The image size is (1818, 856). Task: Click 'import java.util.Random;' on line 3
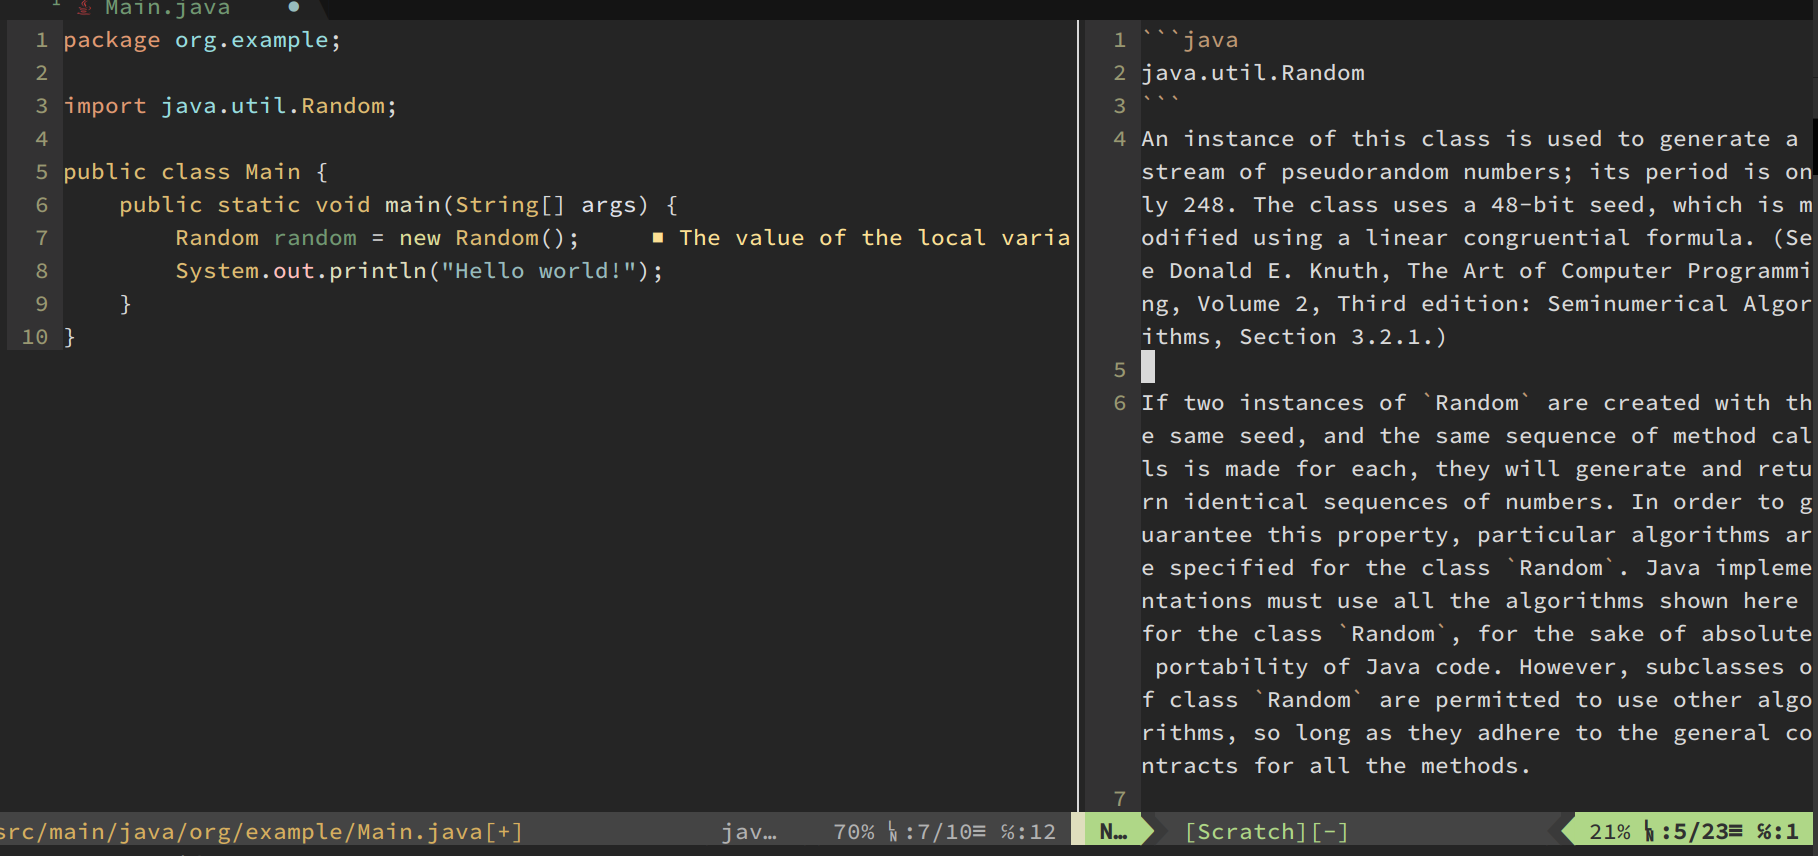pos(230,106)
